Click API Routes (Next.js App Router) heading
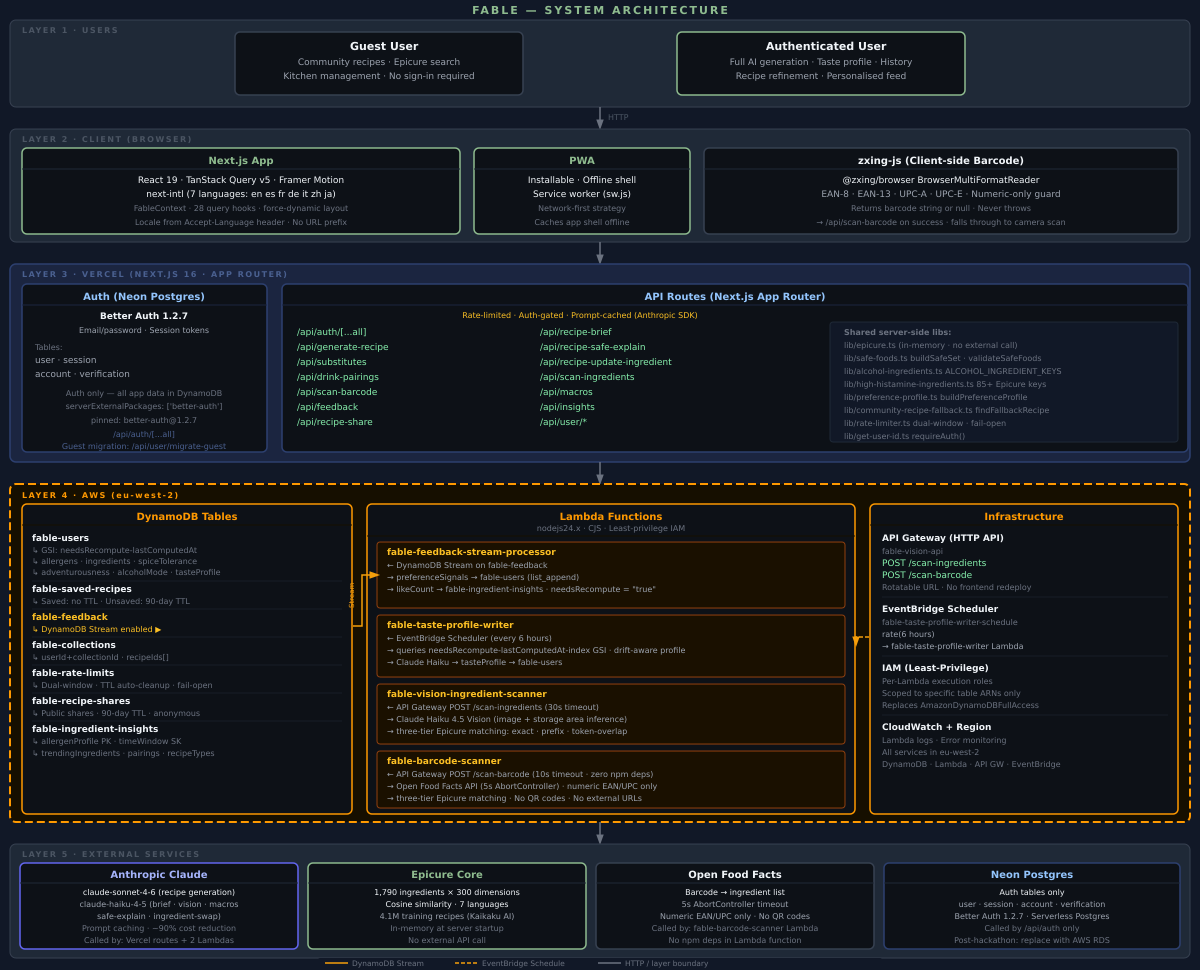 click(735, 296)
